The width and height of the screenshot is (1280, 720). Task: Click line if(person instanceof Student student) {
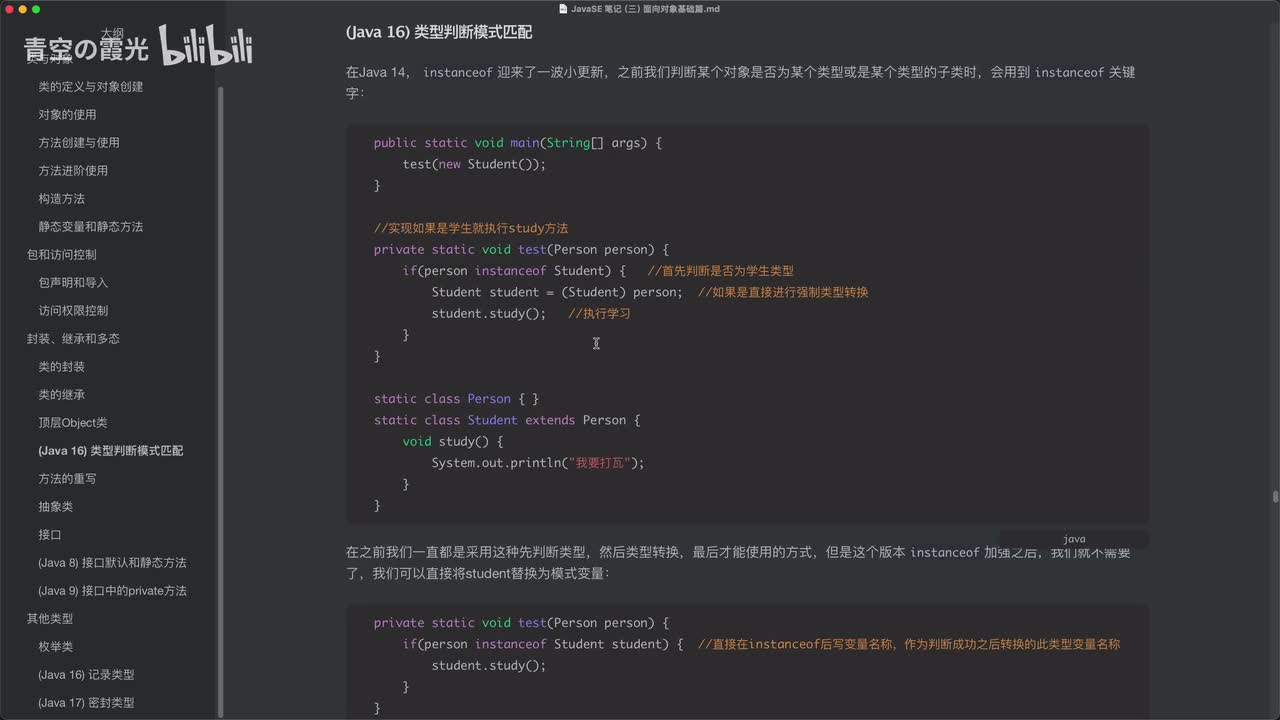point(543,644)
